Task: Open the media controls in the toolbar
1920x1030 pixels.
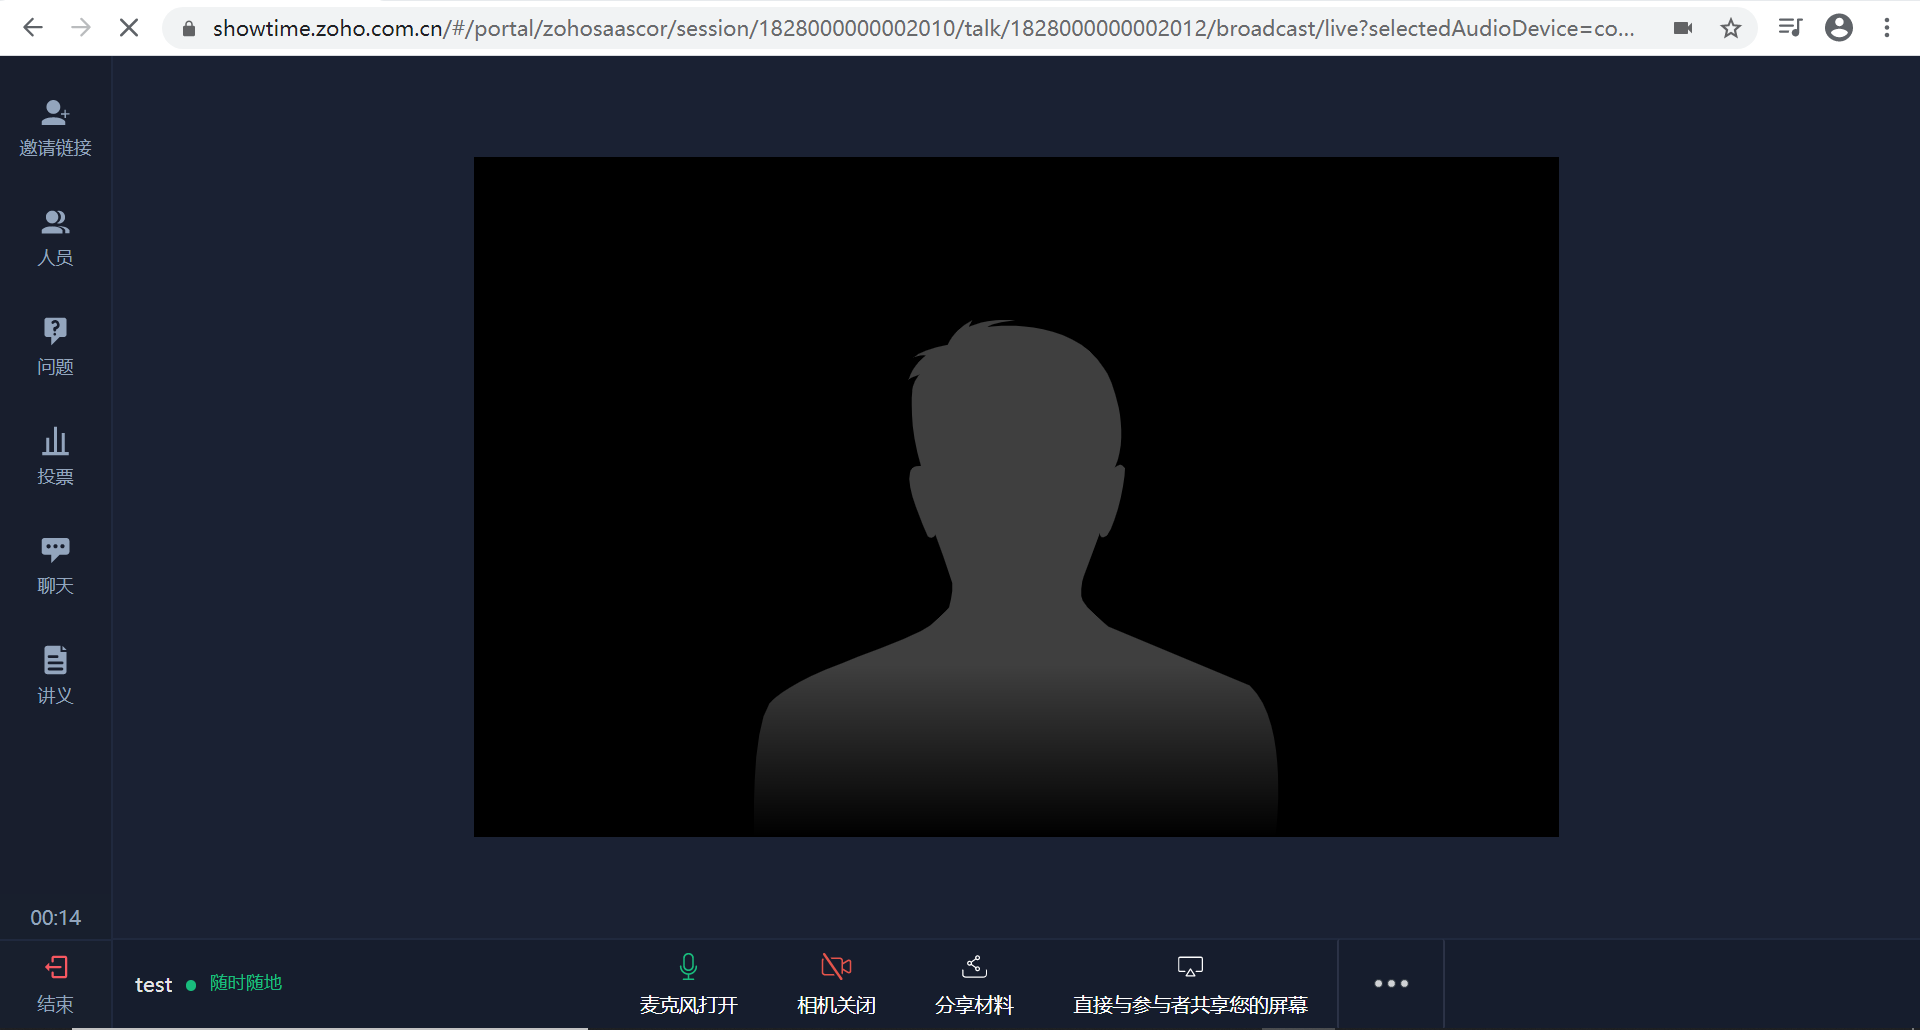Action: point(1790,27)
